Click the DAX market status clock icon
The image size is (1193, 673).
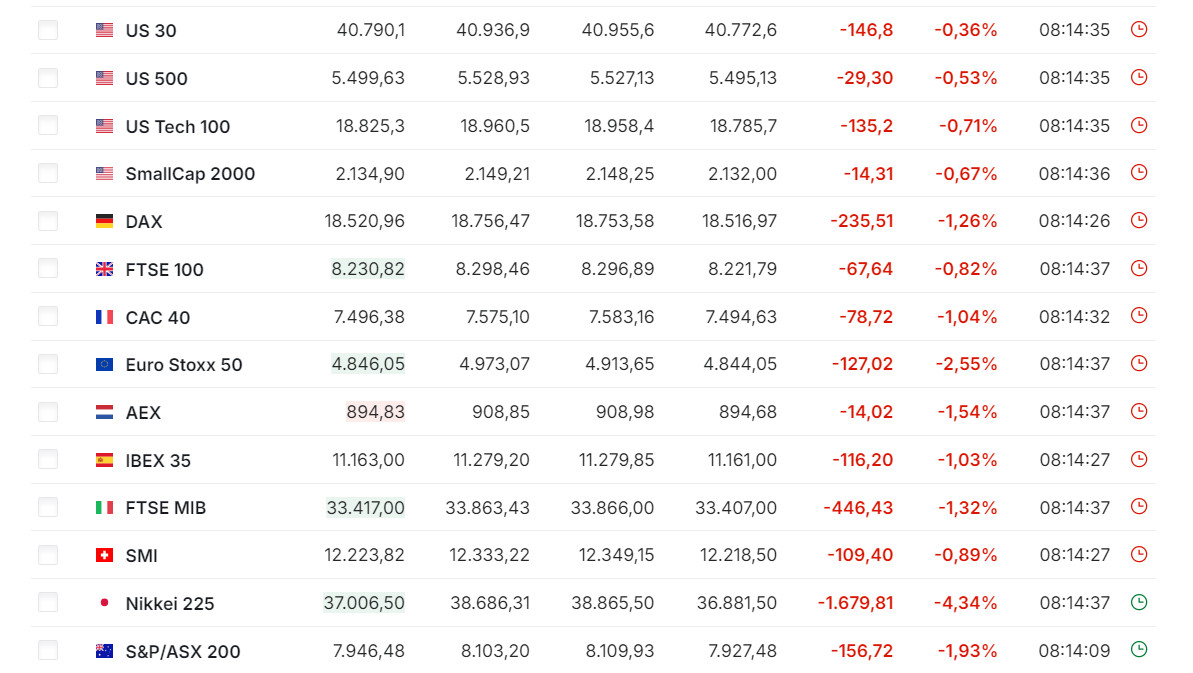(x=1138, y=221)
